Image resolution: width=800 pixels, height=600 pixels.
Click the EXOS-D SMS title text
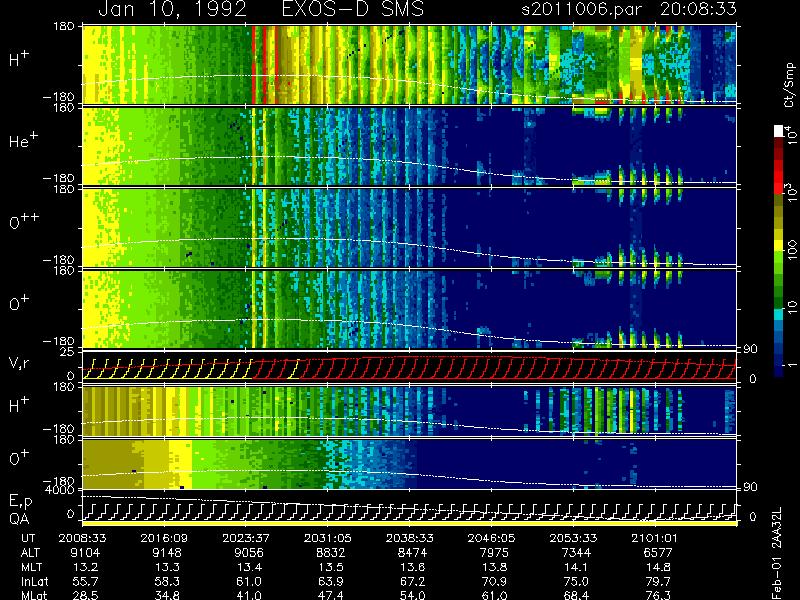(x=353, y=9)
